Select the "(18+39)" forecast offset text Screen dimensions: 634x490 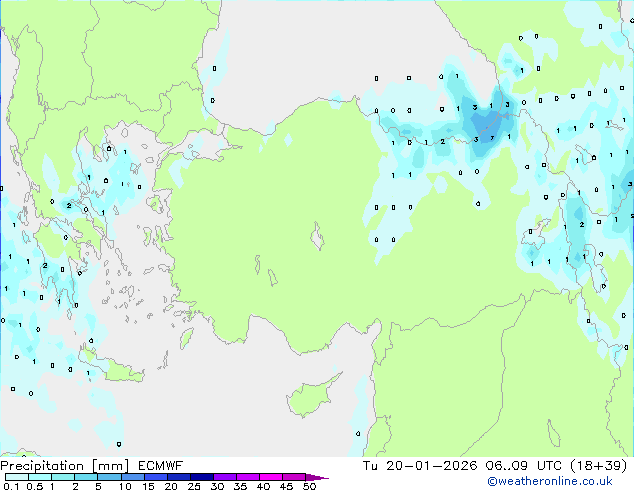pos(598,466)
